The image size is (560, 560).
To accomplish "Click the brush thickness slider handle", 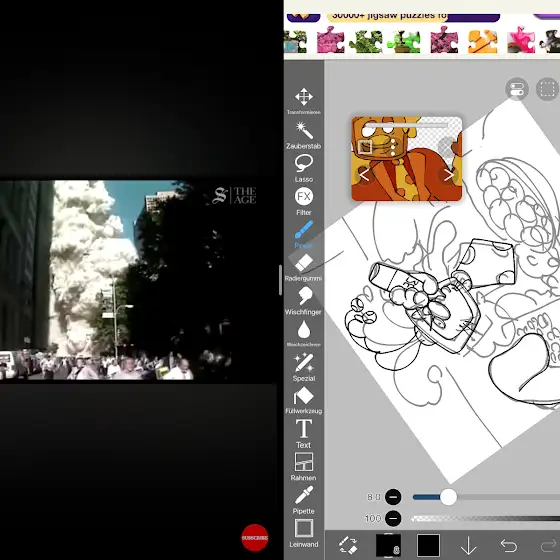I will (448, 497).
